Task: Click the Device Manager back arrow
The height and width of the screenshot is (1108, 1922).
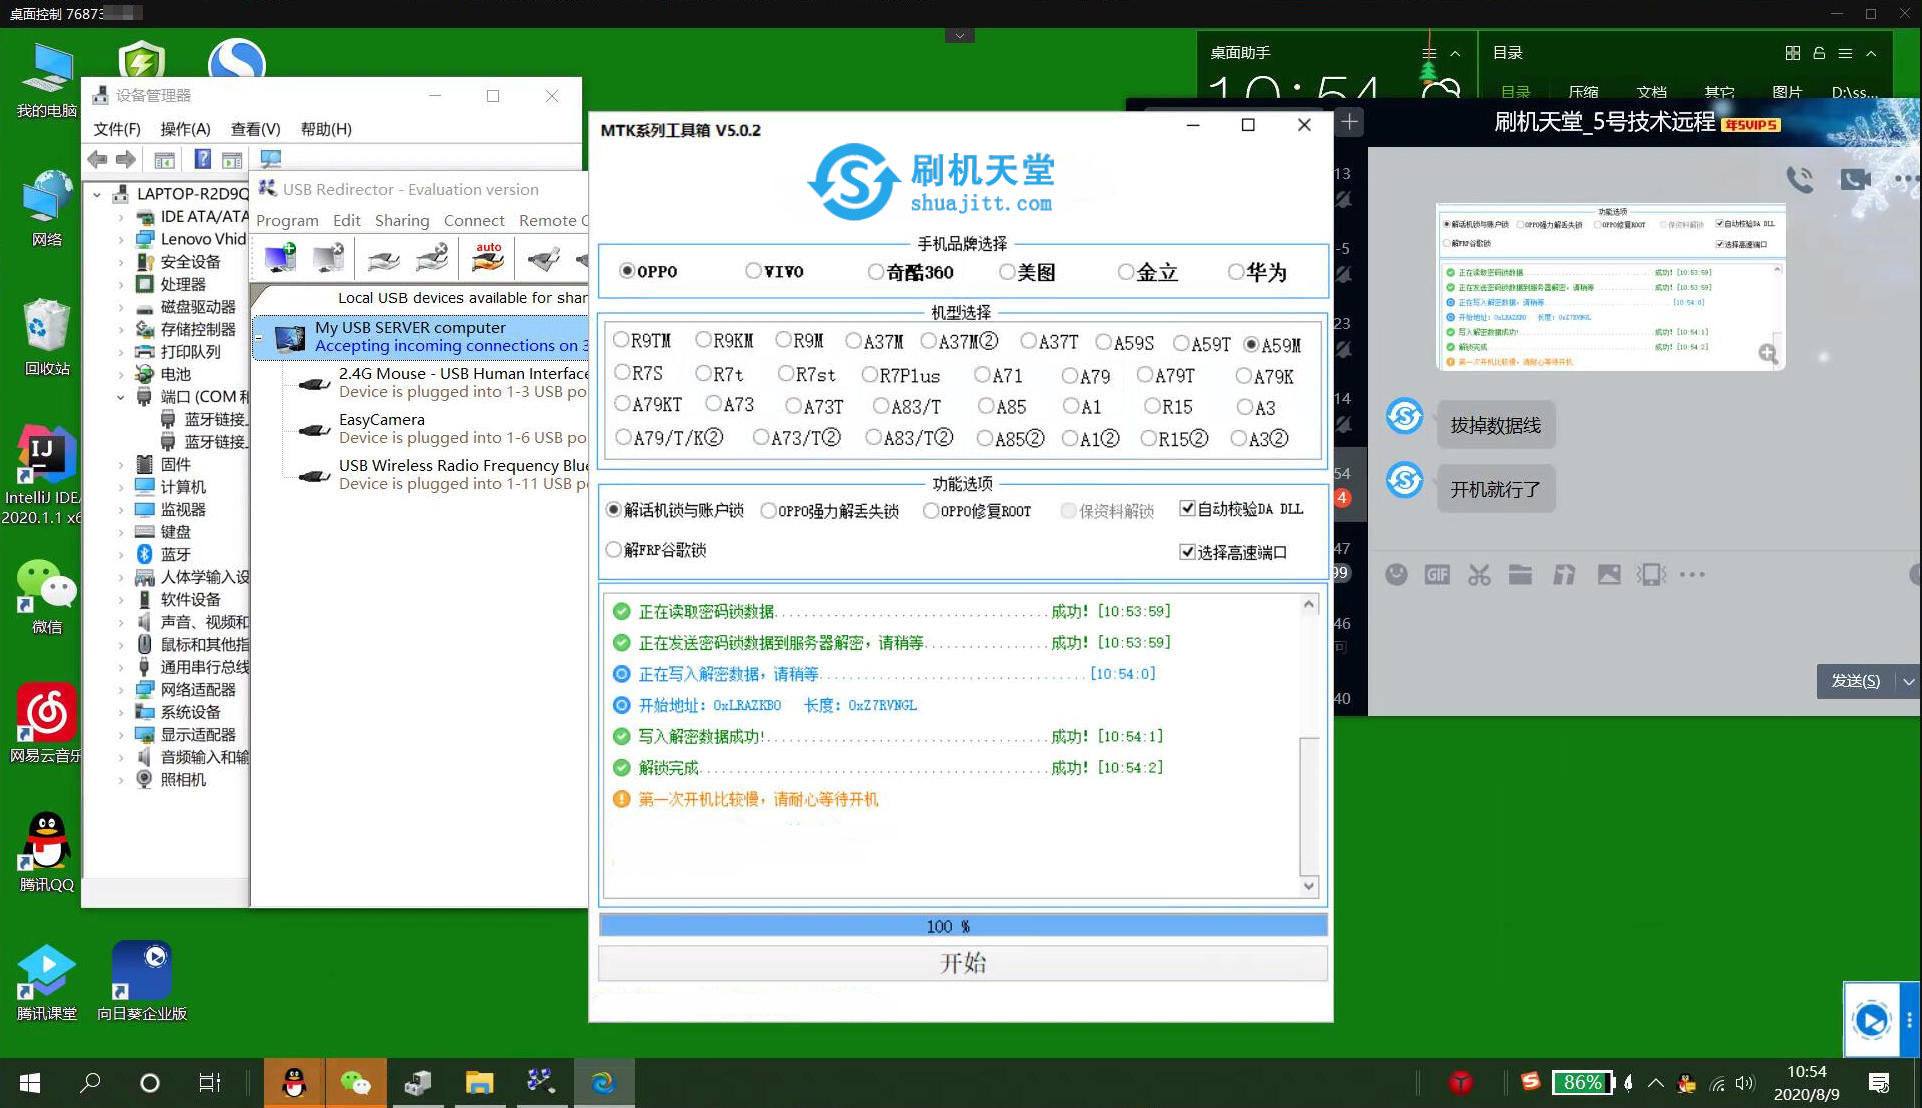Action: 97,159
